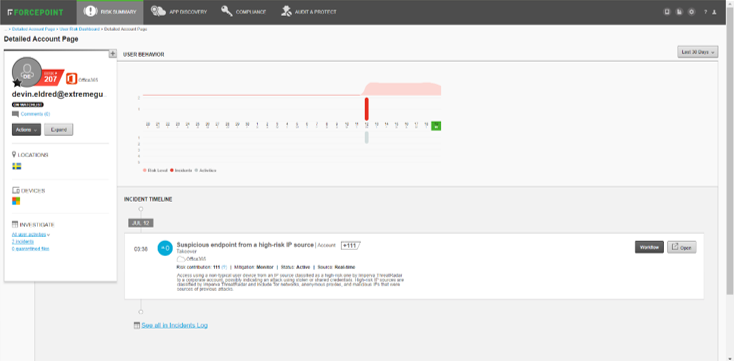
Task: Click the risk score 207 badge
Action: pyautogui.click(x=51, y=77)
